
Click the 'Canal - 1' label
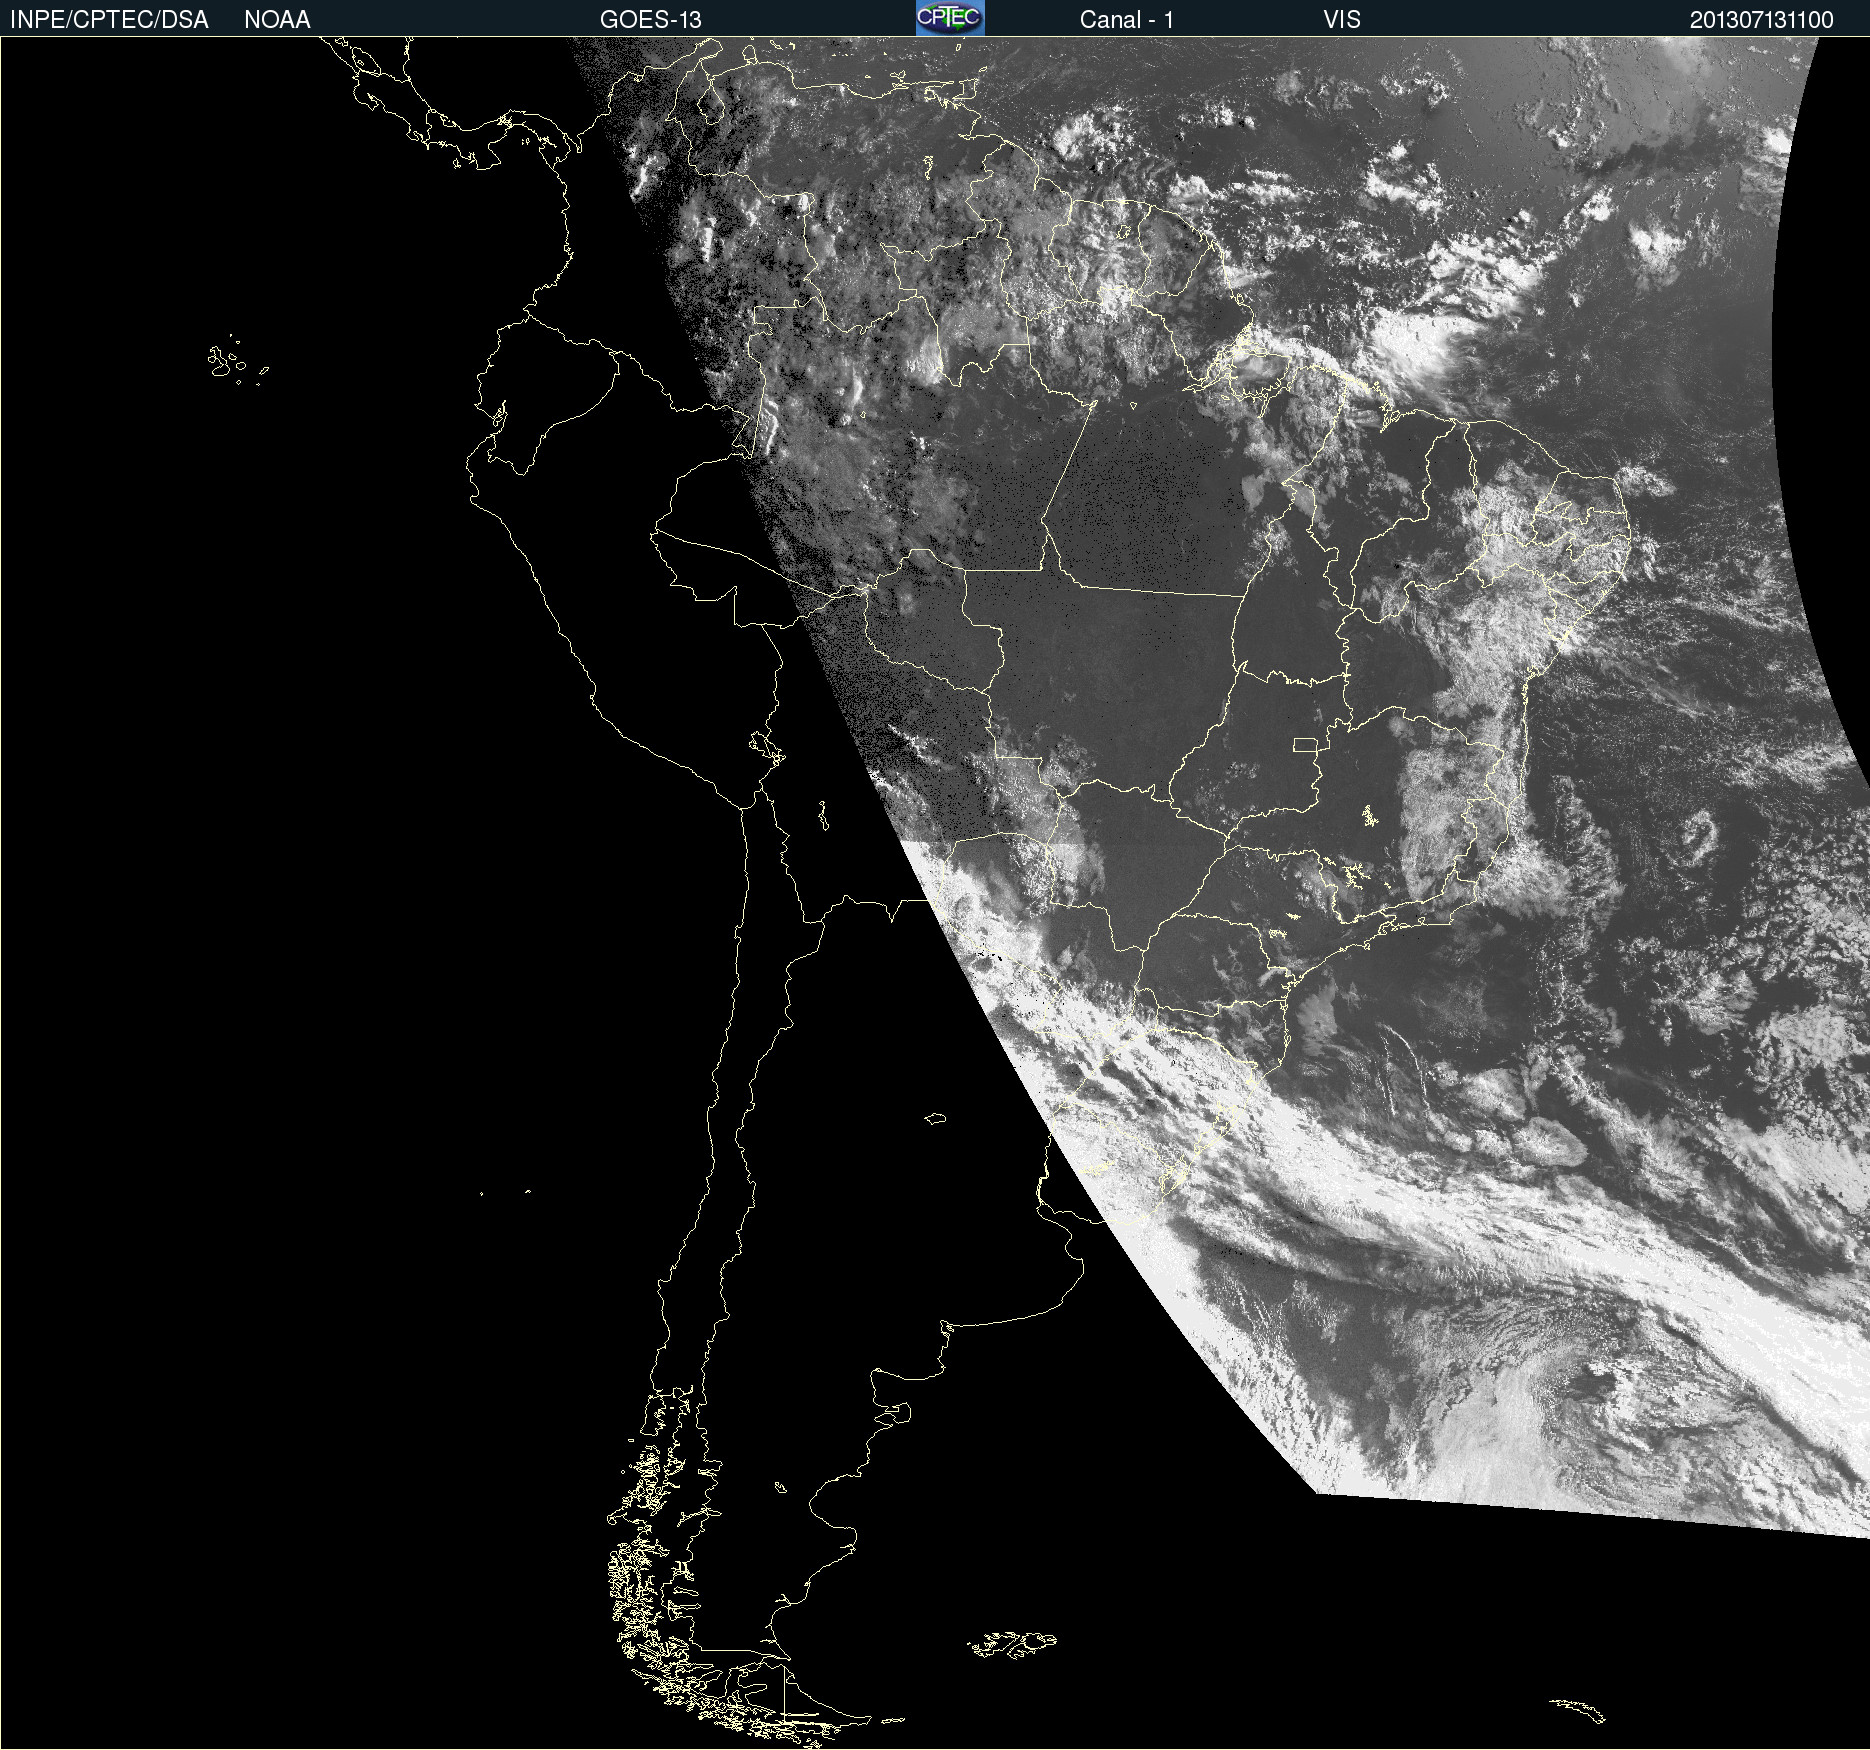[1127, 20]
